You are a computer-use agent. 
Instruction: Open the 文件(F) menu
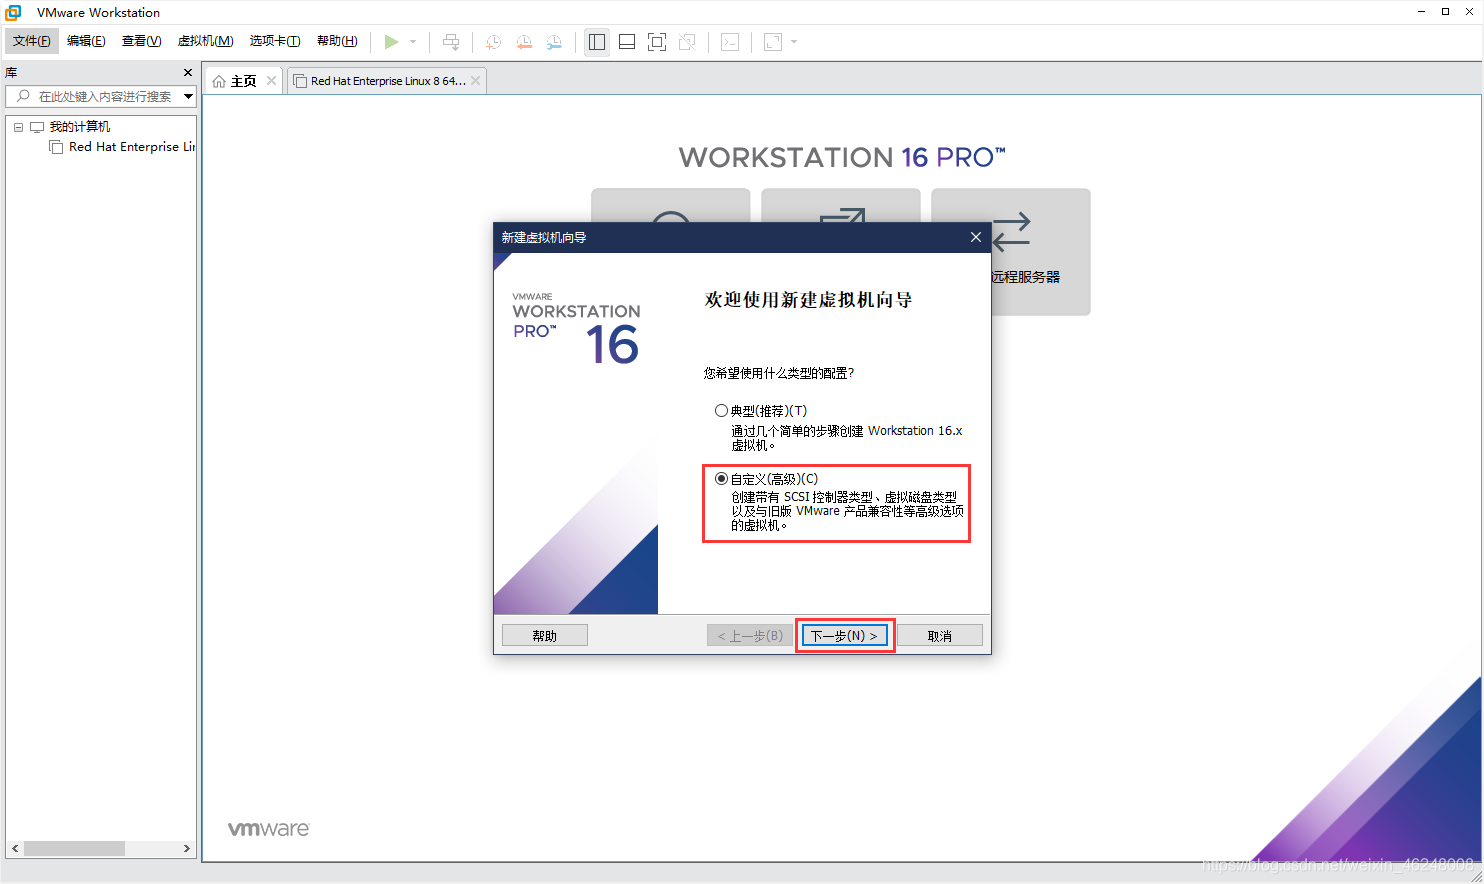32,41
